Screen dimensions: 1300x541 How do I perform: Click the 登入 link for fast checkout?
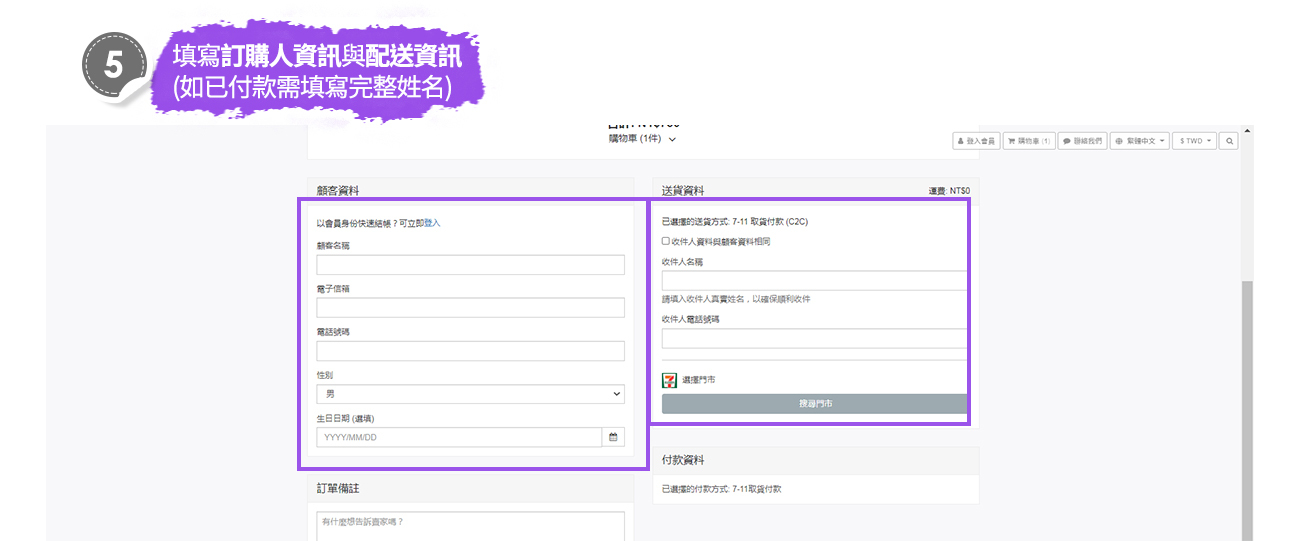coord(432,223)
